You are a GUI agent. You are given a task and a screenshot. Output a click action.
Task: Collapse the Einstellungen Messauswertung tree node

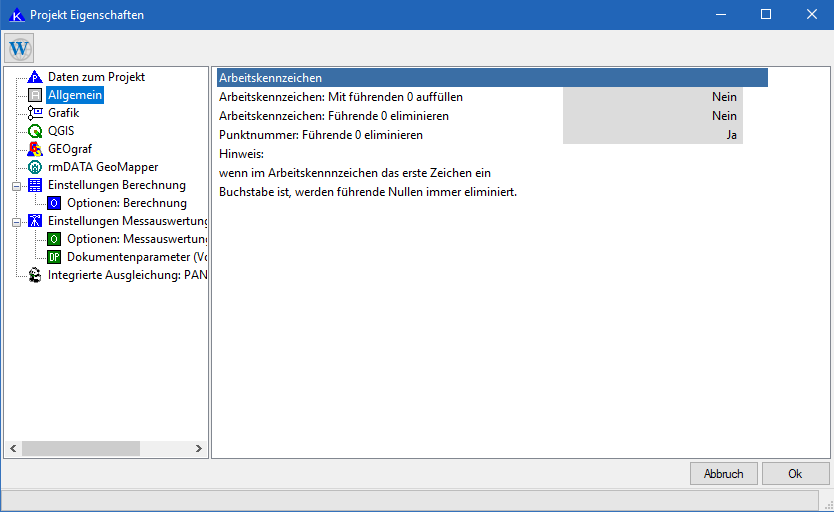[x=16, y=221]
